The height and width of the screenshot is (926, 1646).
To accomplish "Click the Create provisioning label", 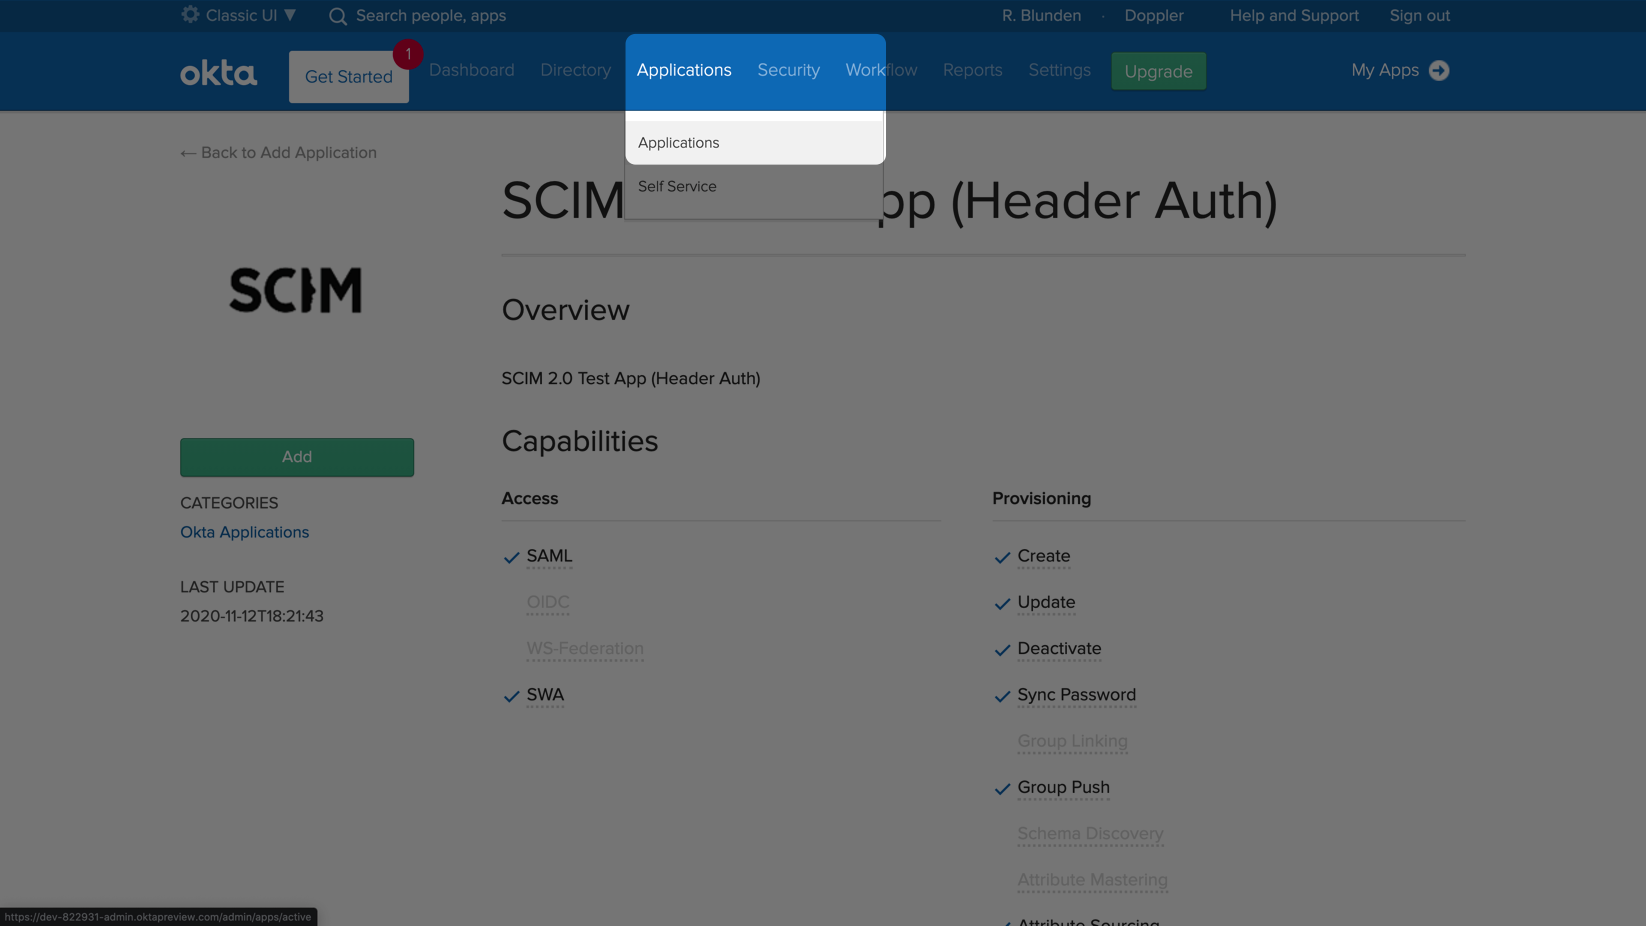I will pyautogui.click(x=1044, y=556).
